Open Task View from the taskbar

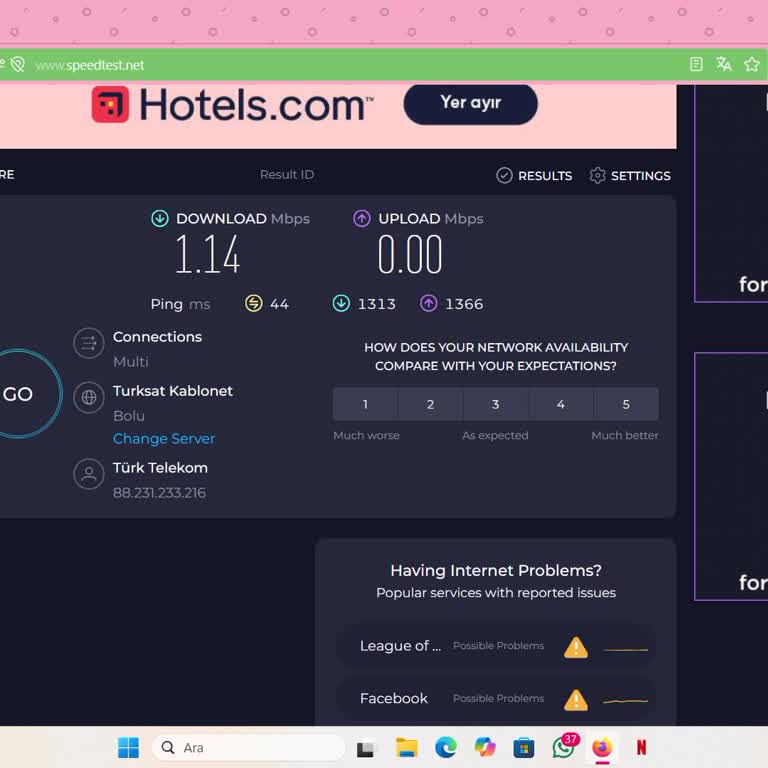(365, 747)
